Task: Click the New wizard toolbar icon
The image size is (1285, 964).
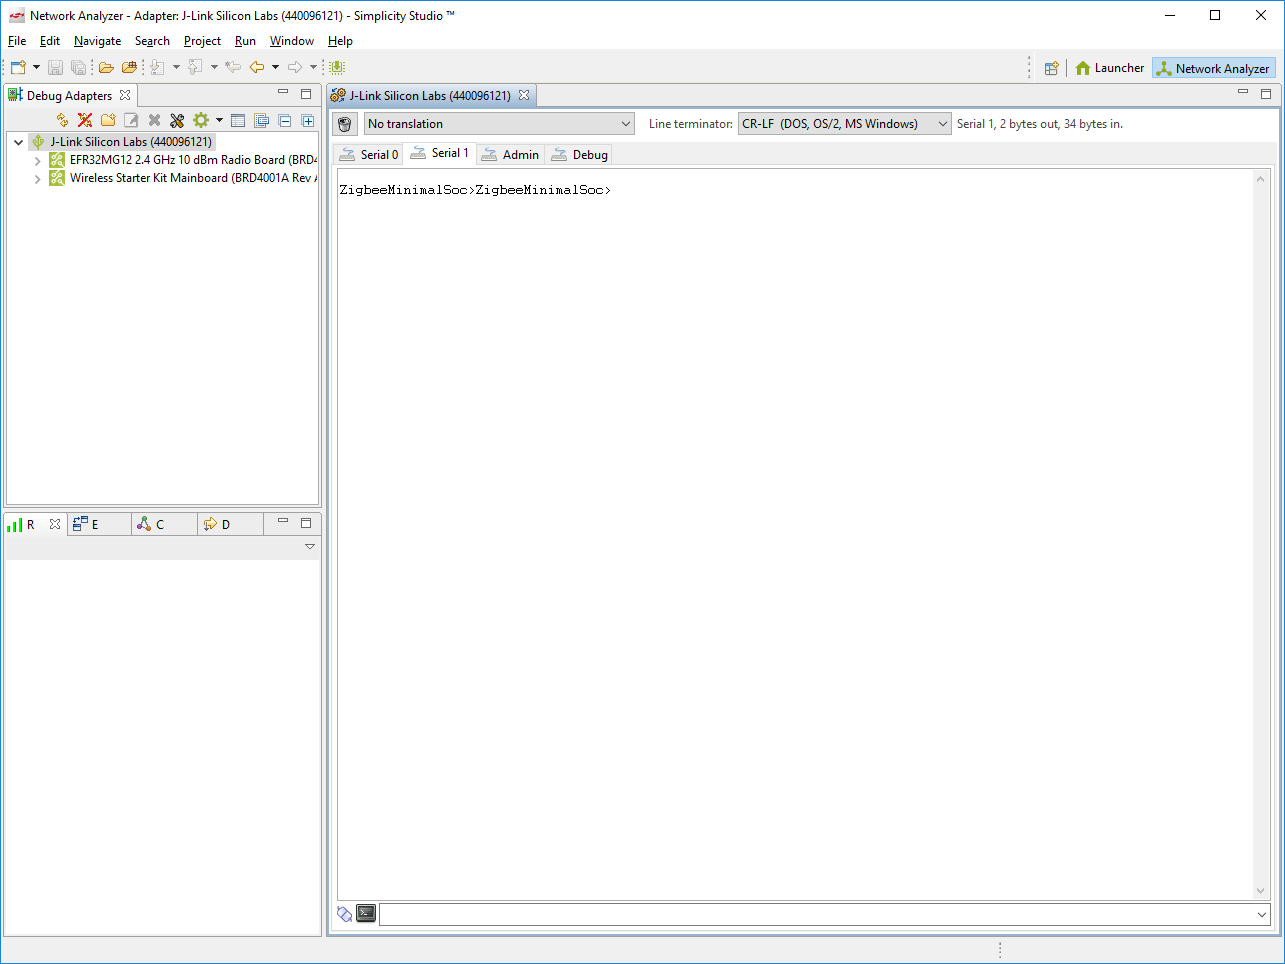Action: (18, 67)
